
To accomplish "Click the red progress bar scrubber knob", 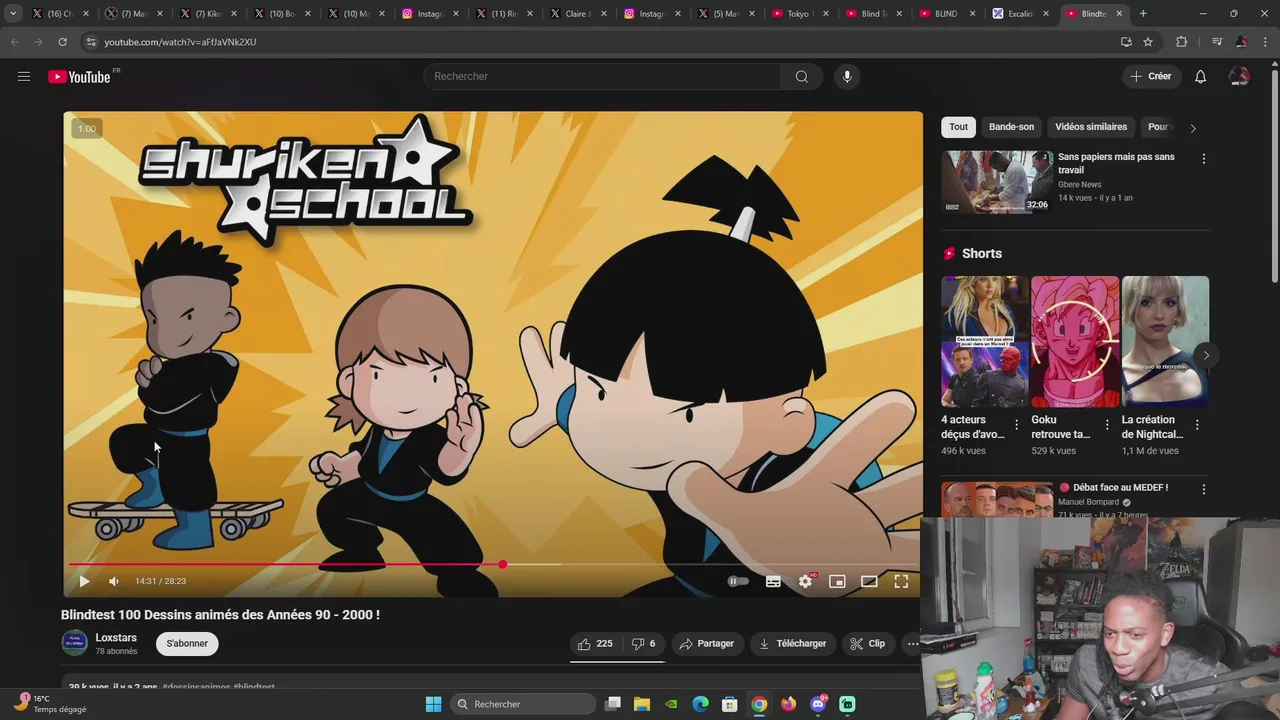I will click(x=502, y=565).
